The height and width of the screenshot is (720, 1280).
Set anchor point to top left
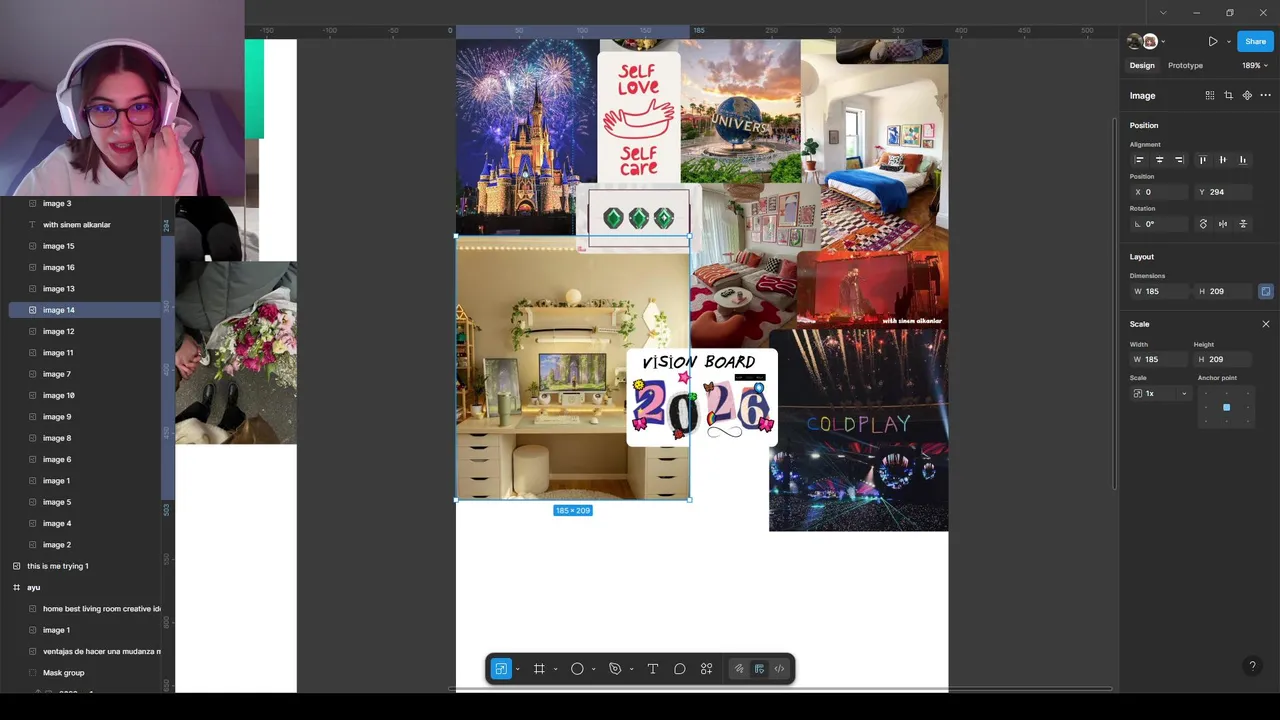click(x=1207, y=393)
